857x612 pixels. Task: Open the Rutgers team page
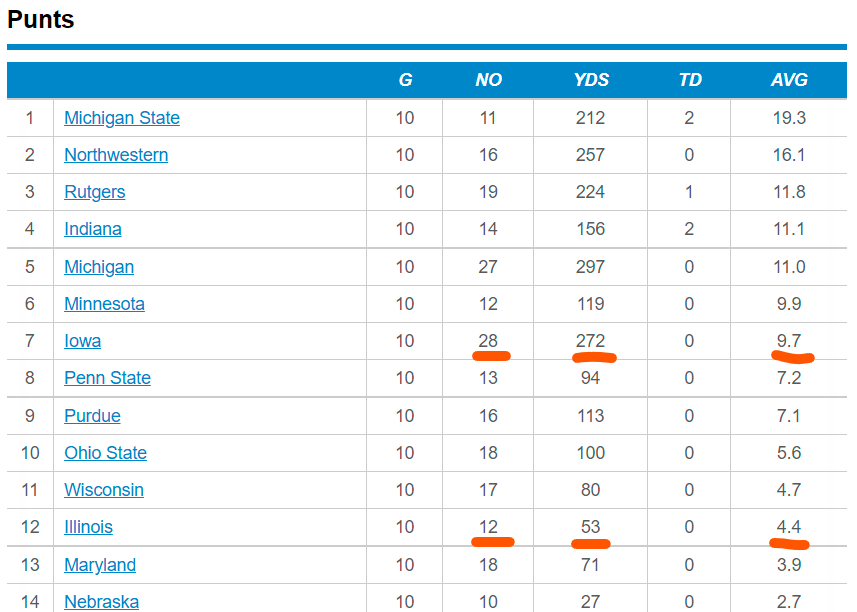(95, 192)
